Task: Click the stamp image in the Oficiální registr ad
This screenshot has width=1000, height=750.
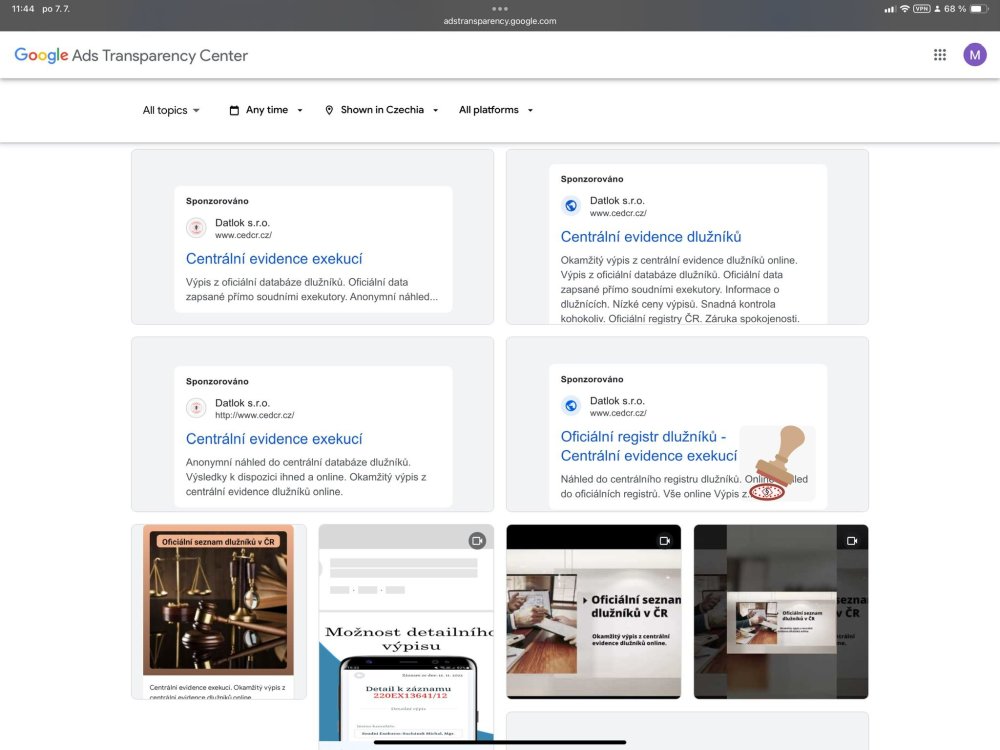Action: [778, 464]
